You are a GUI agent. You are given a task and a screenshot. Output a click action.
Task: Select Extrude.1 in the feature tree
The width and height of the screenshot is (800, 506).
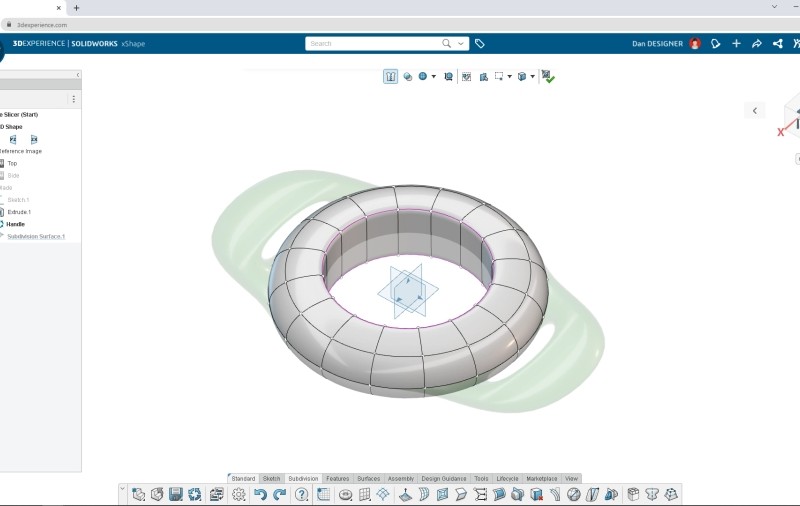click(x=19, y=212)
